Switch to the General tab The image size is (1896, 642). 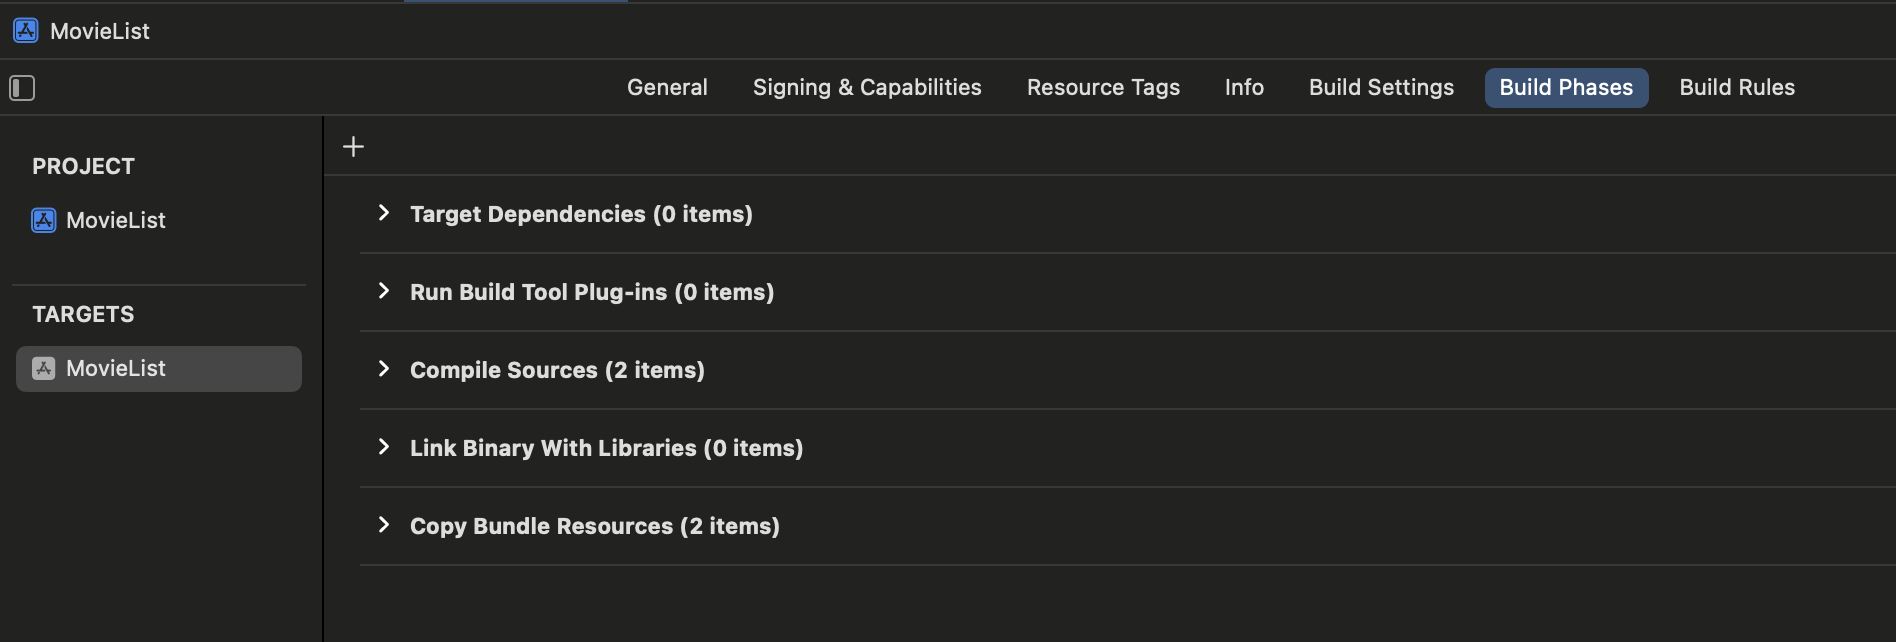(667, 88)
